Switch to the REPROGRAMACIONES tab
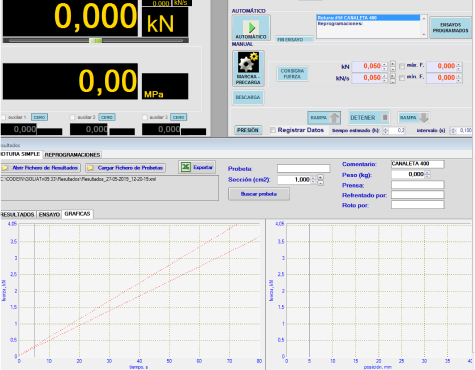 [x=72, y=155]
